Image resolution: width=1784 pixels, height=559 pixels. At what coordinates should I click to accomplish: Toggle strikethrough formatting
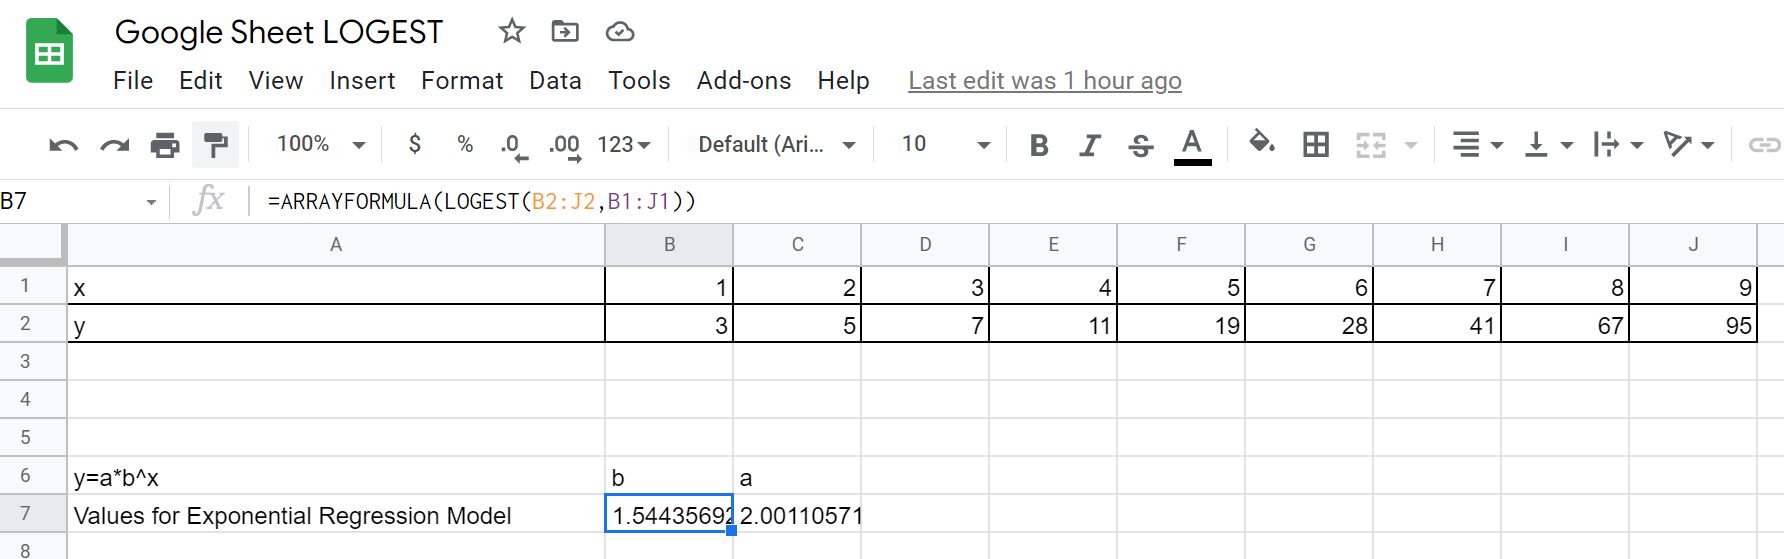(x=1140, y=145)
